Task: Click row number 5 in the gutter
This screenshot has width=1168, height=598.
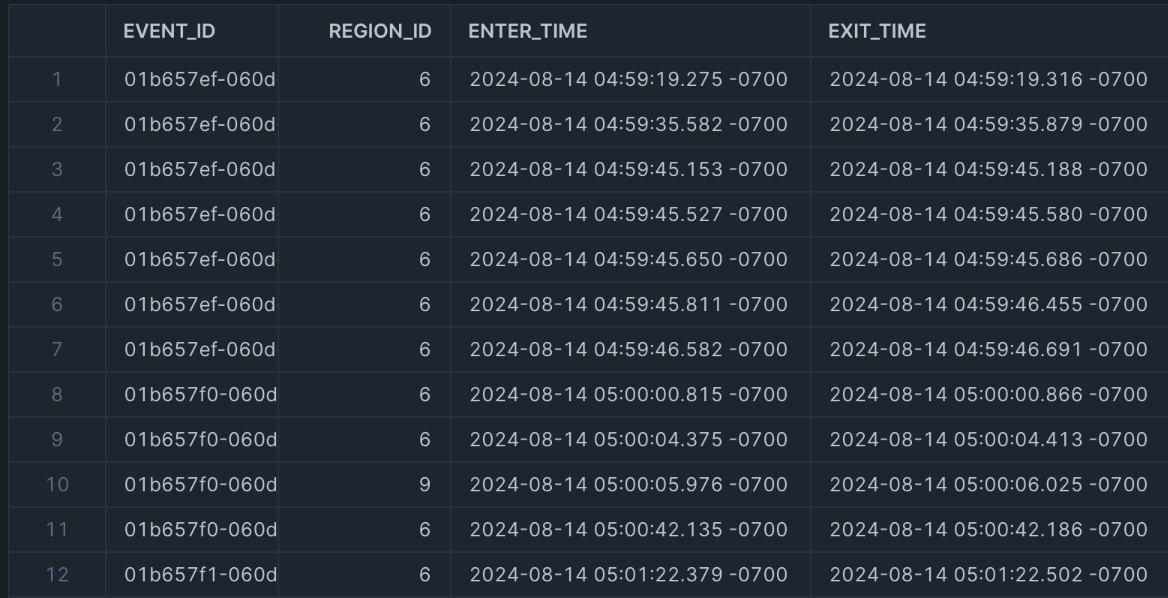Action: pos(57,259)
